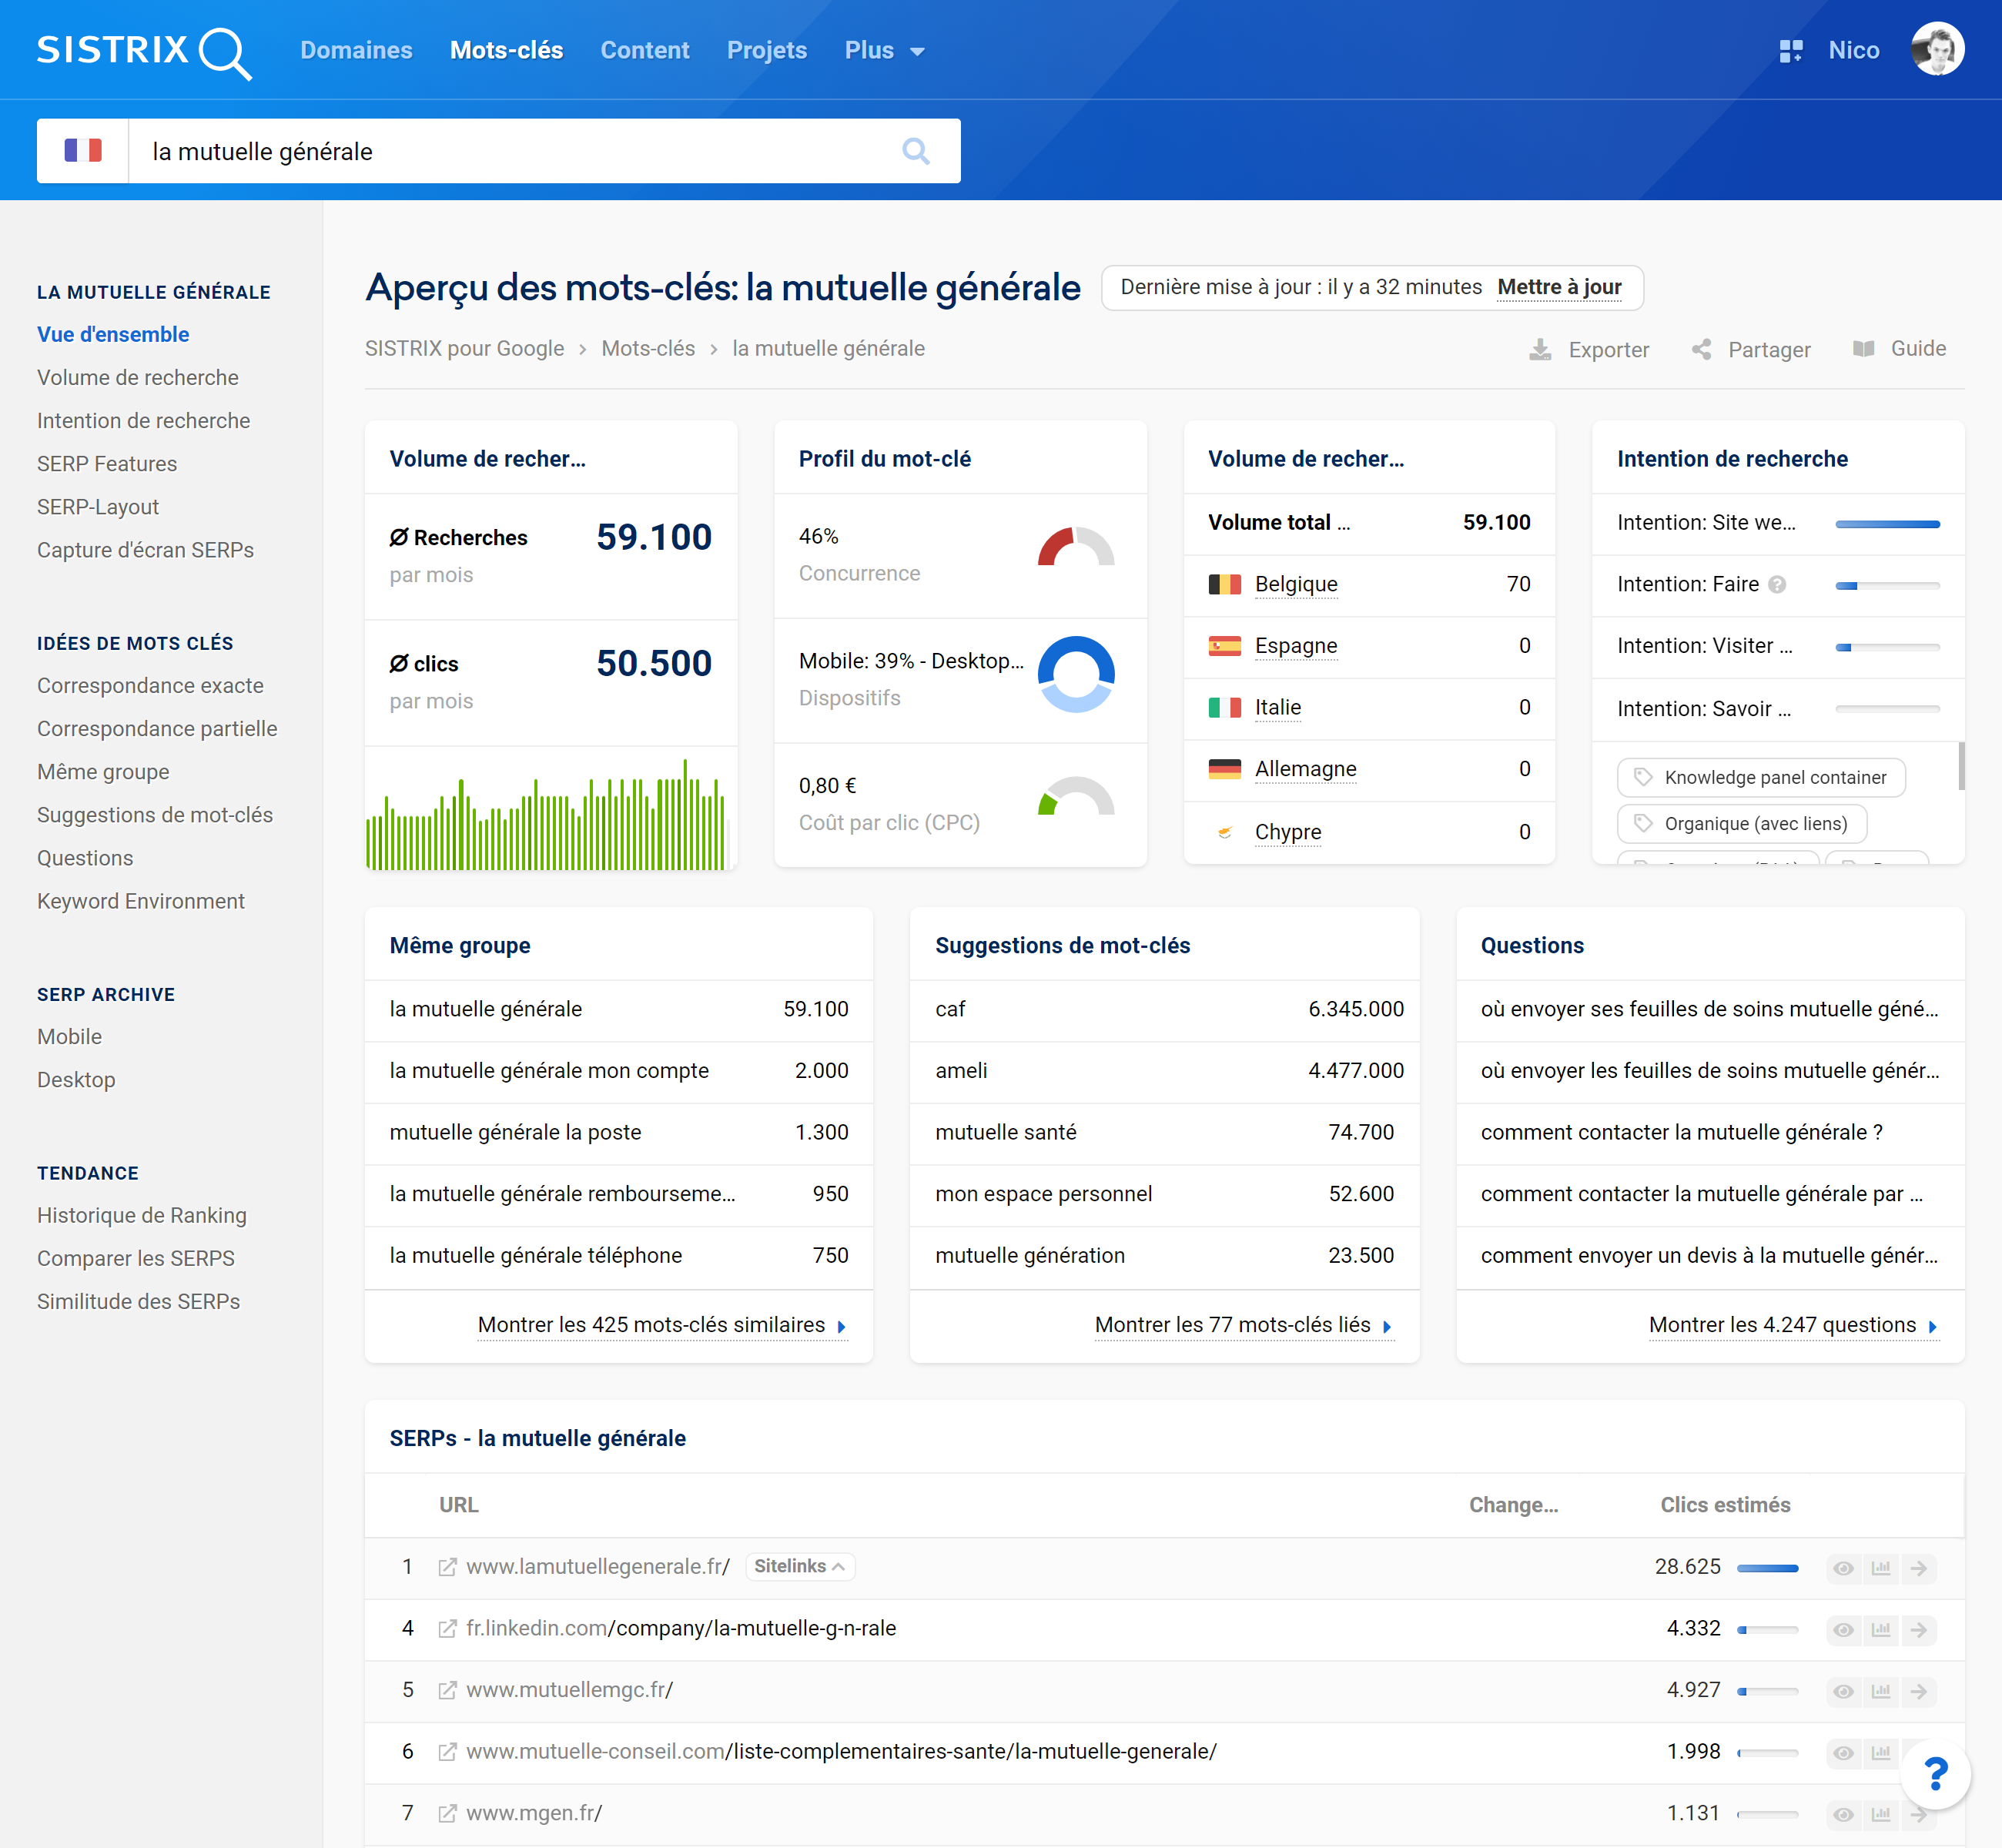Open the Domaines nav tab
2002x1848 pixels.
click(x=356, y=51)
